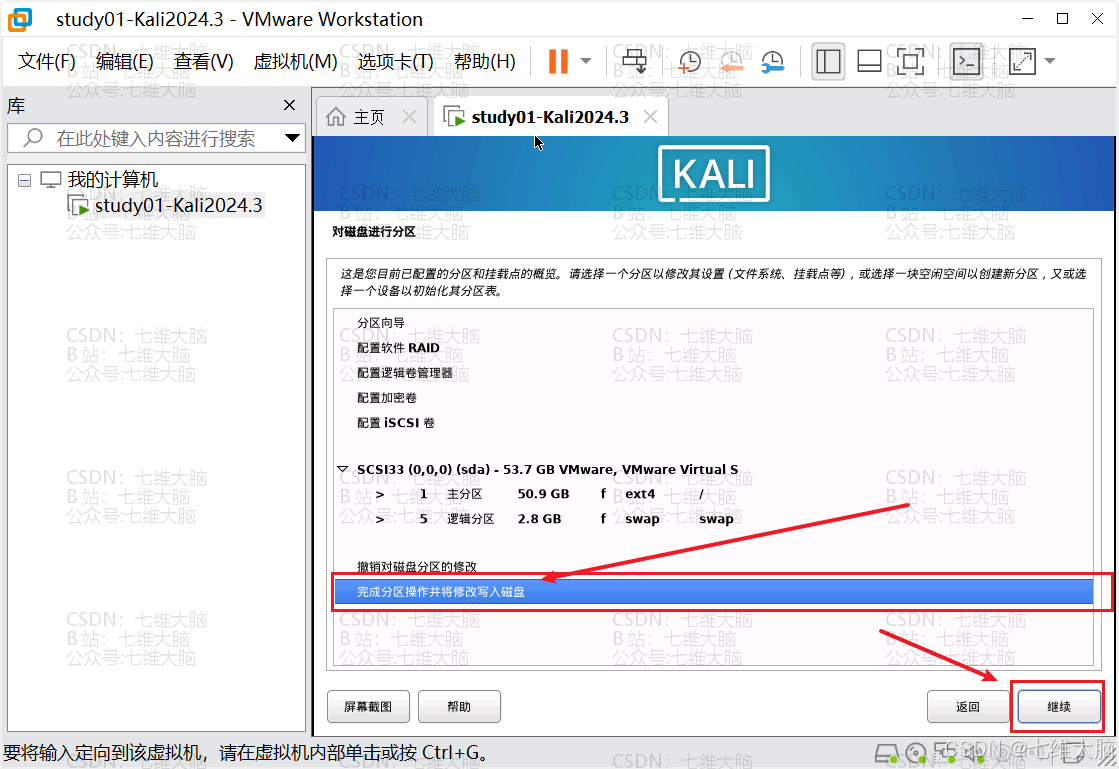Select 配置 iSCSI 卷 option

pos(395,422)
